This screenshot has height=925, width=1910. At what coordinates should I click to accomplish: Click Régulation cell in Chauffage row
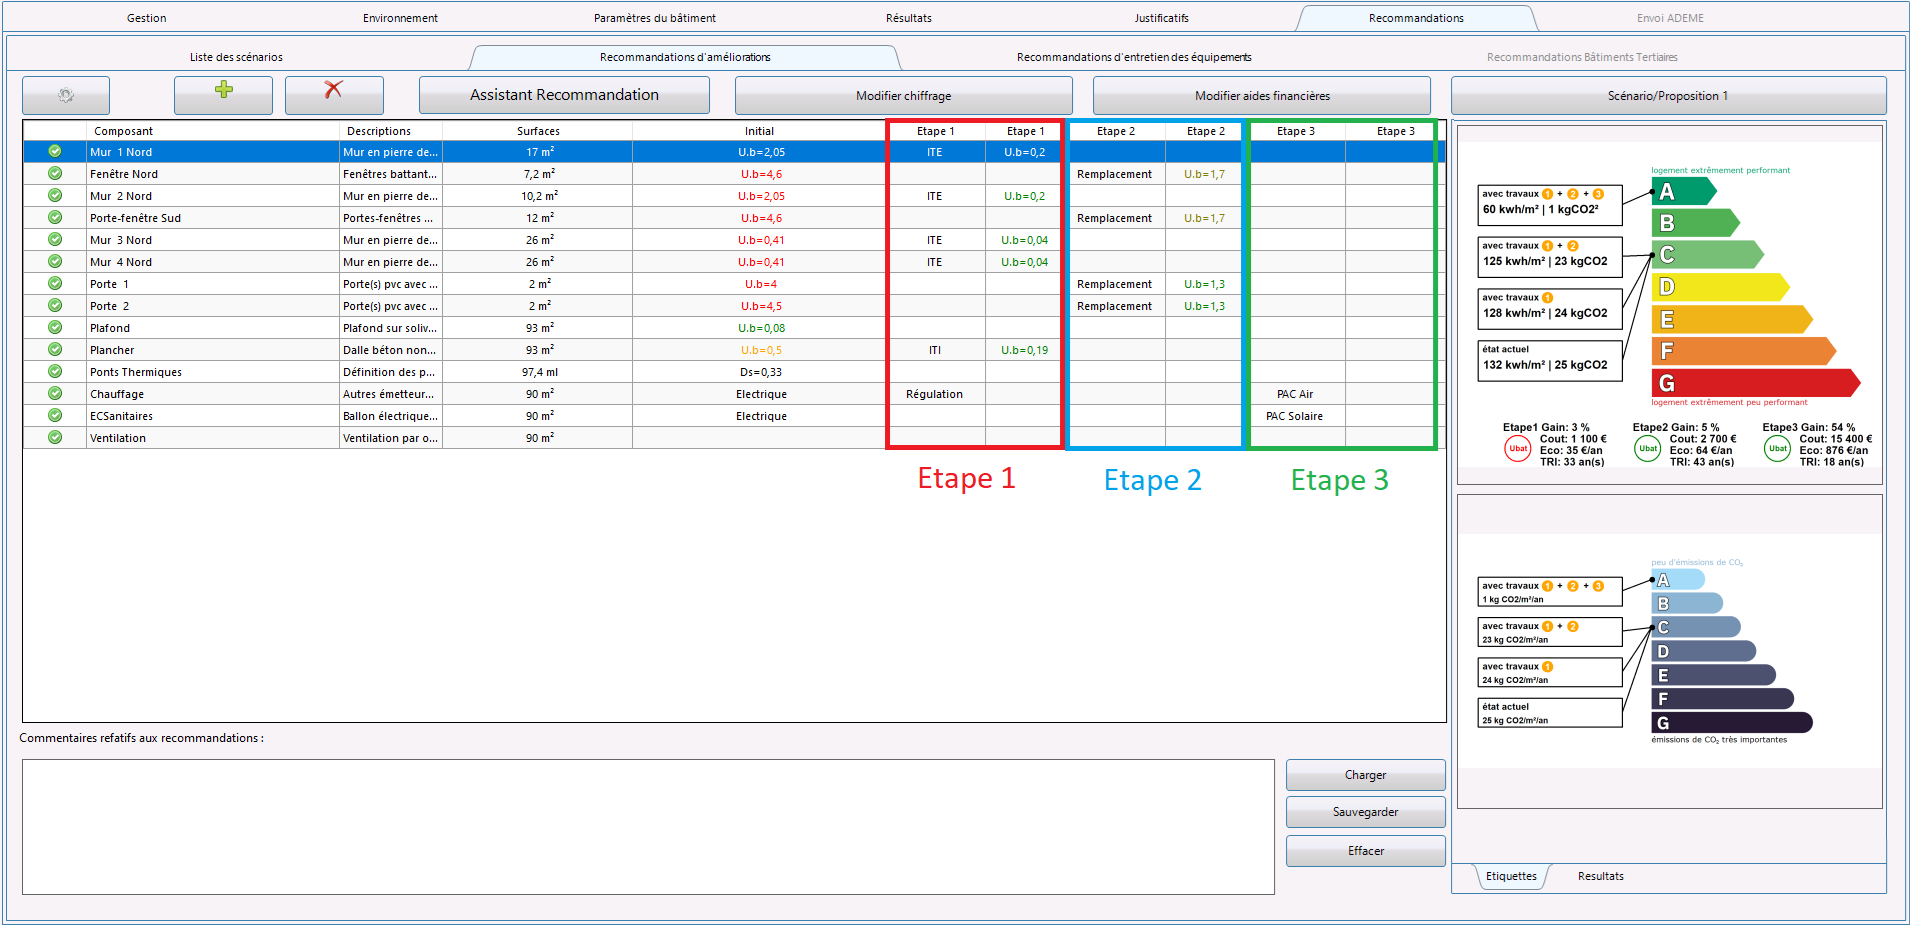934,394
